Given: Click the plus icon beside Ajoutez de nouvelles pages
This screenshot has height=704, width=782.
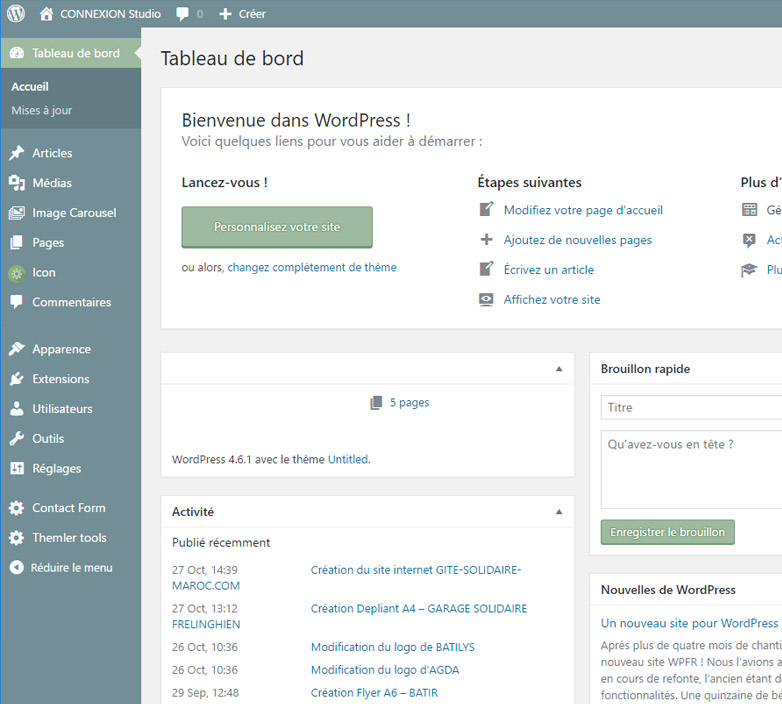Looking at the screenshot, I should [x=486, y=240].
